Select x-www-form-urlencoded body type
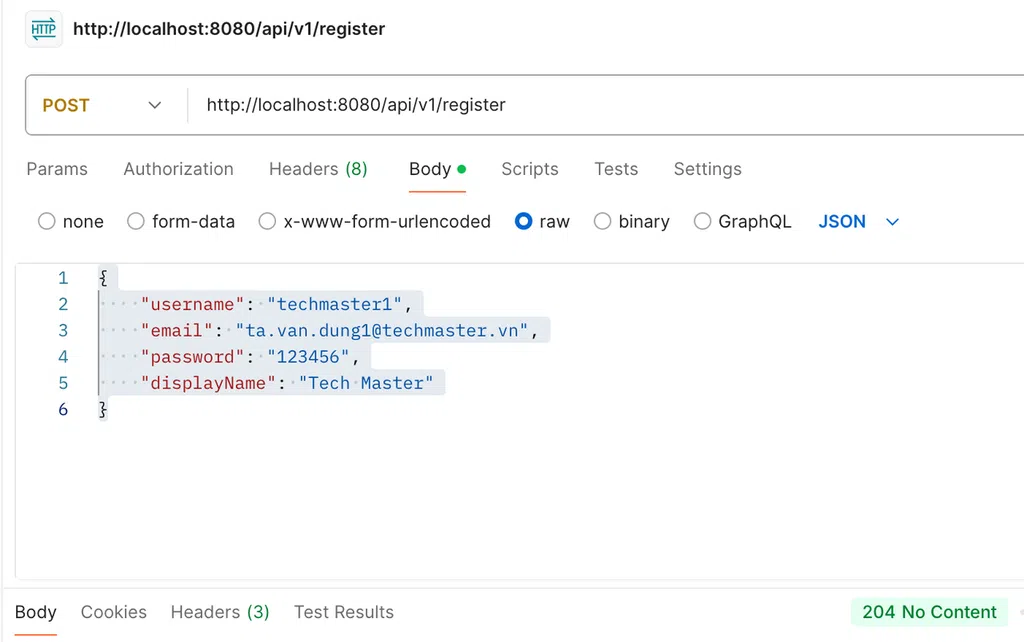This screenshot has width=1024, height=642. tap(267, 221)
